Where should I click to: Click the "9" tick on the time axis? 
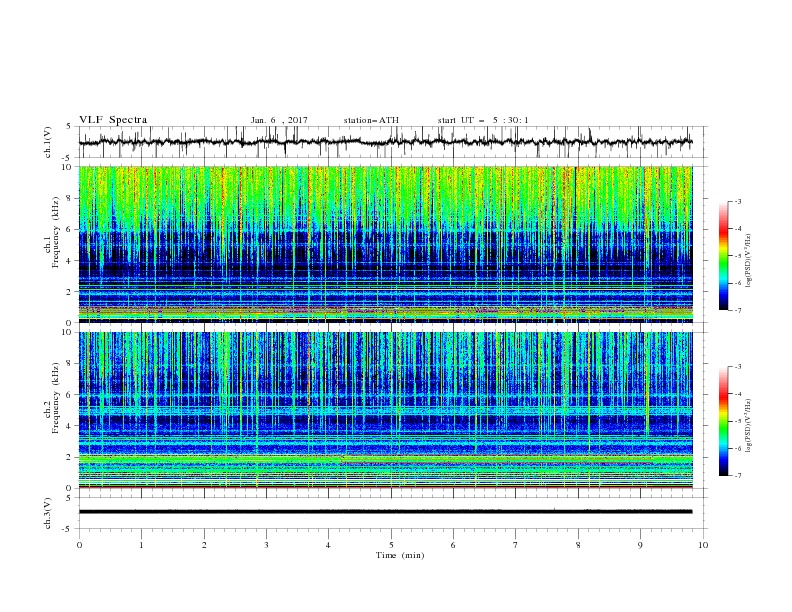click(x=640, y=545)
